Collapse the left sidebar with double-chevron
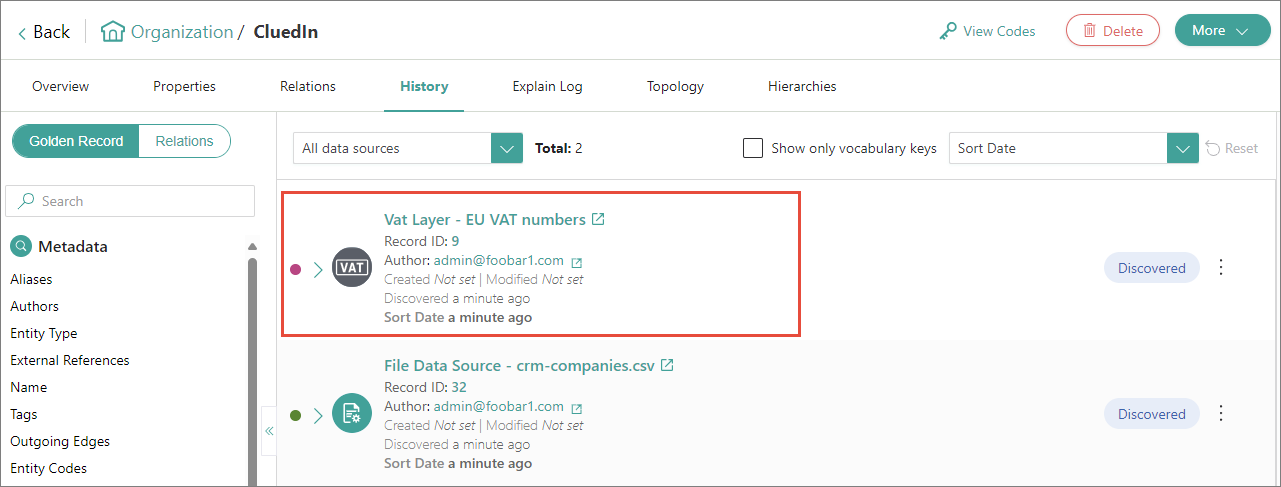 tap(269, 431)
